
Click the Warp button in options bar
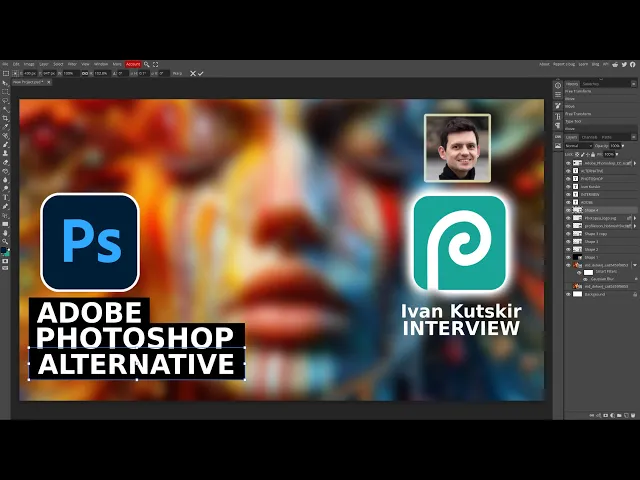177,73
